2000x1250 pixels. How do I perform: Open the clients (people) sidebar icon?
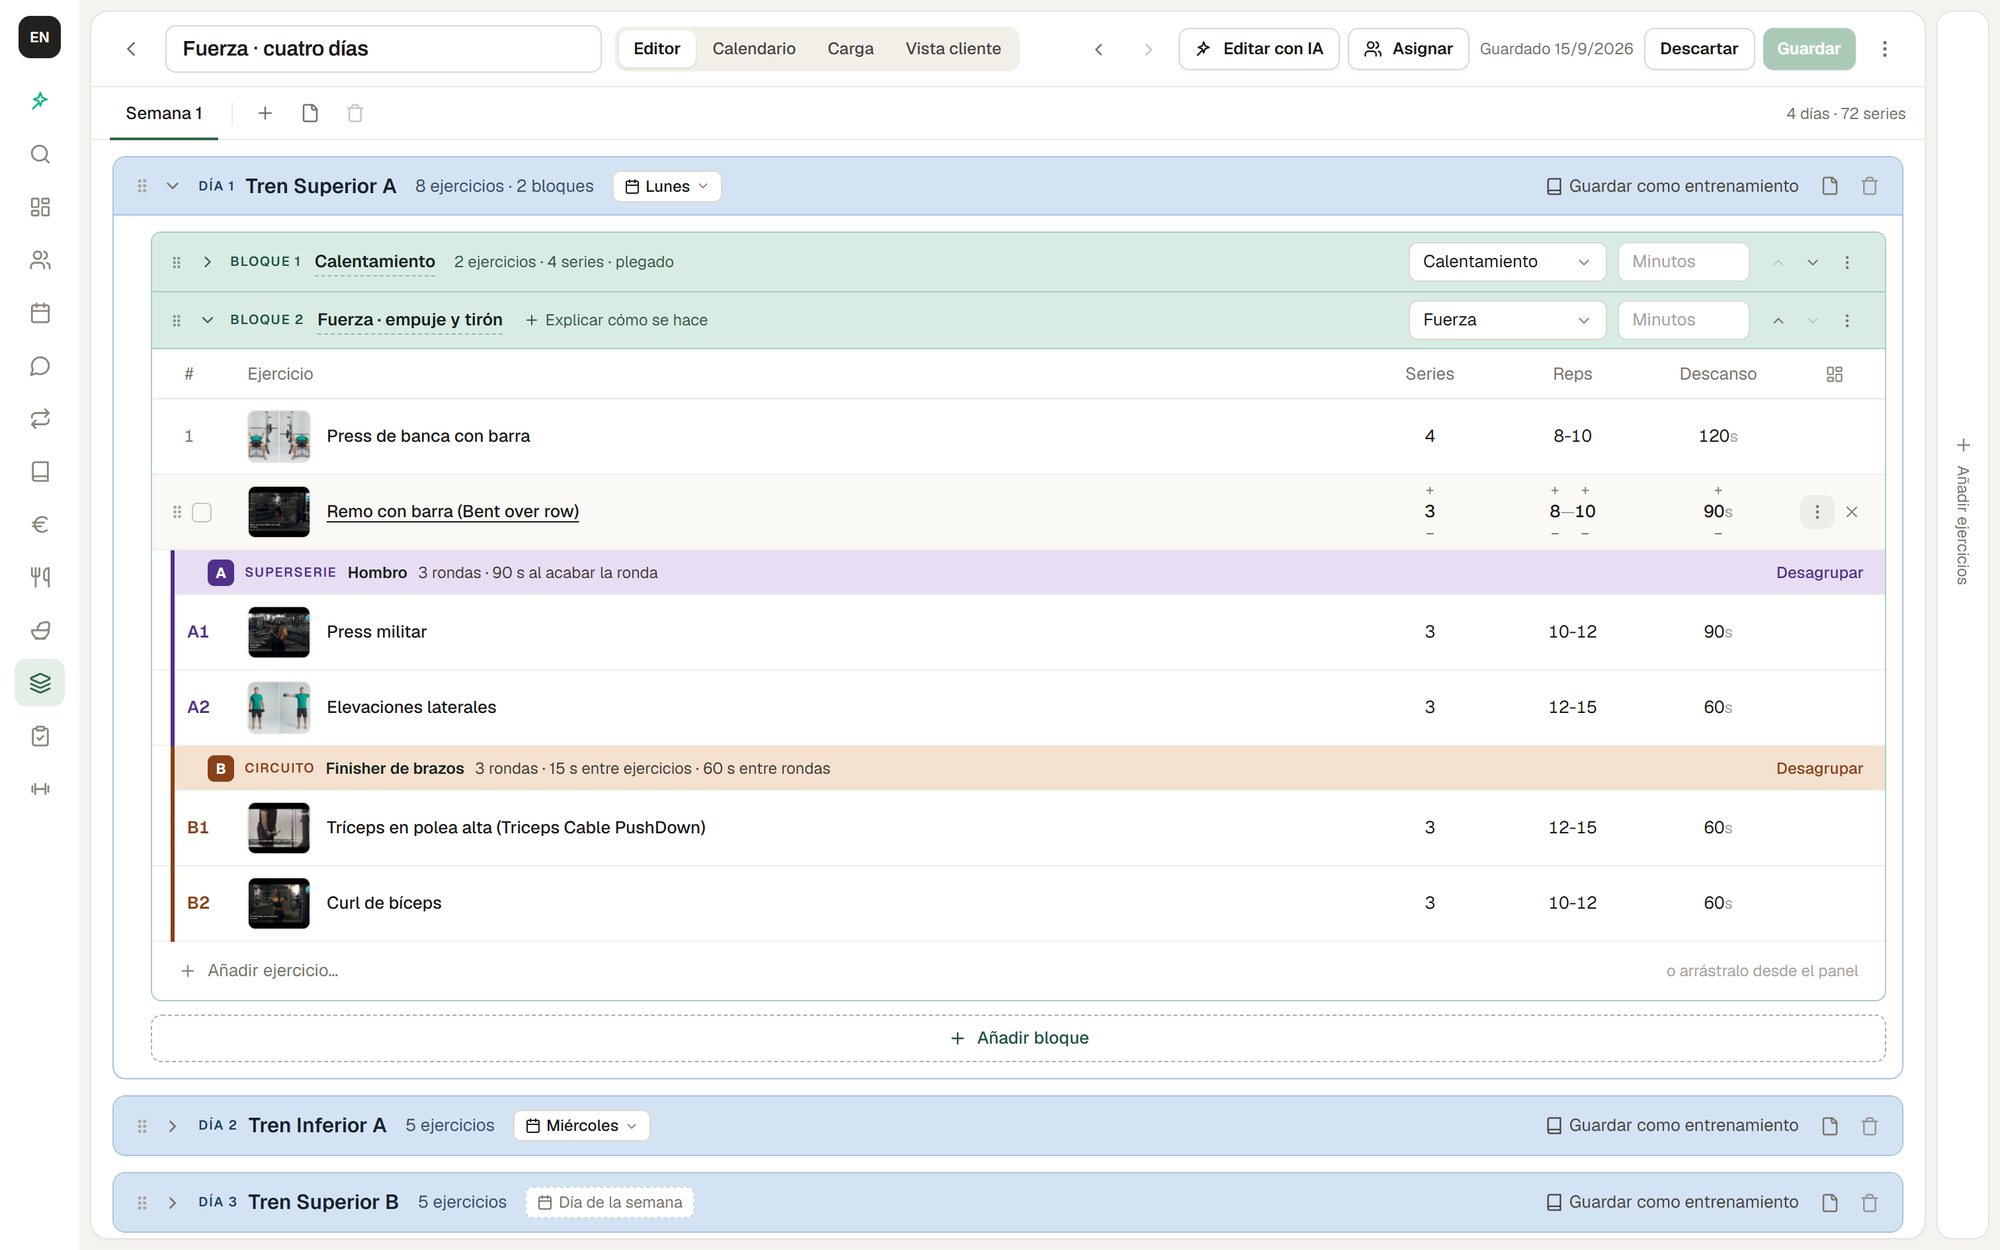click(x=40, y=260)
